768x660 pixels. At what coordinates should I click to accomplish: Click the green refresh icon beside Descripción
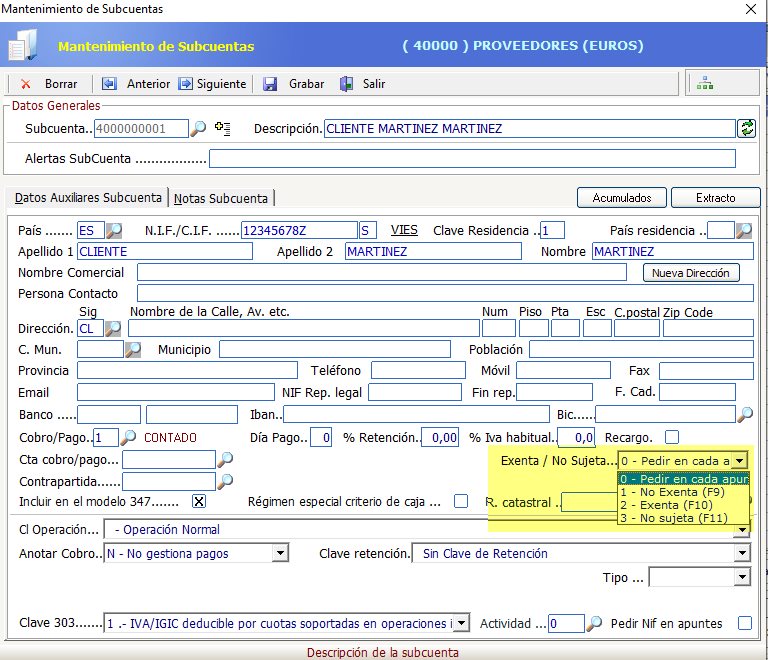(x=746, y=128)
